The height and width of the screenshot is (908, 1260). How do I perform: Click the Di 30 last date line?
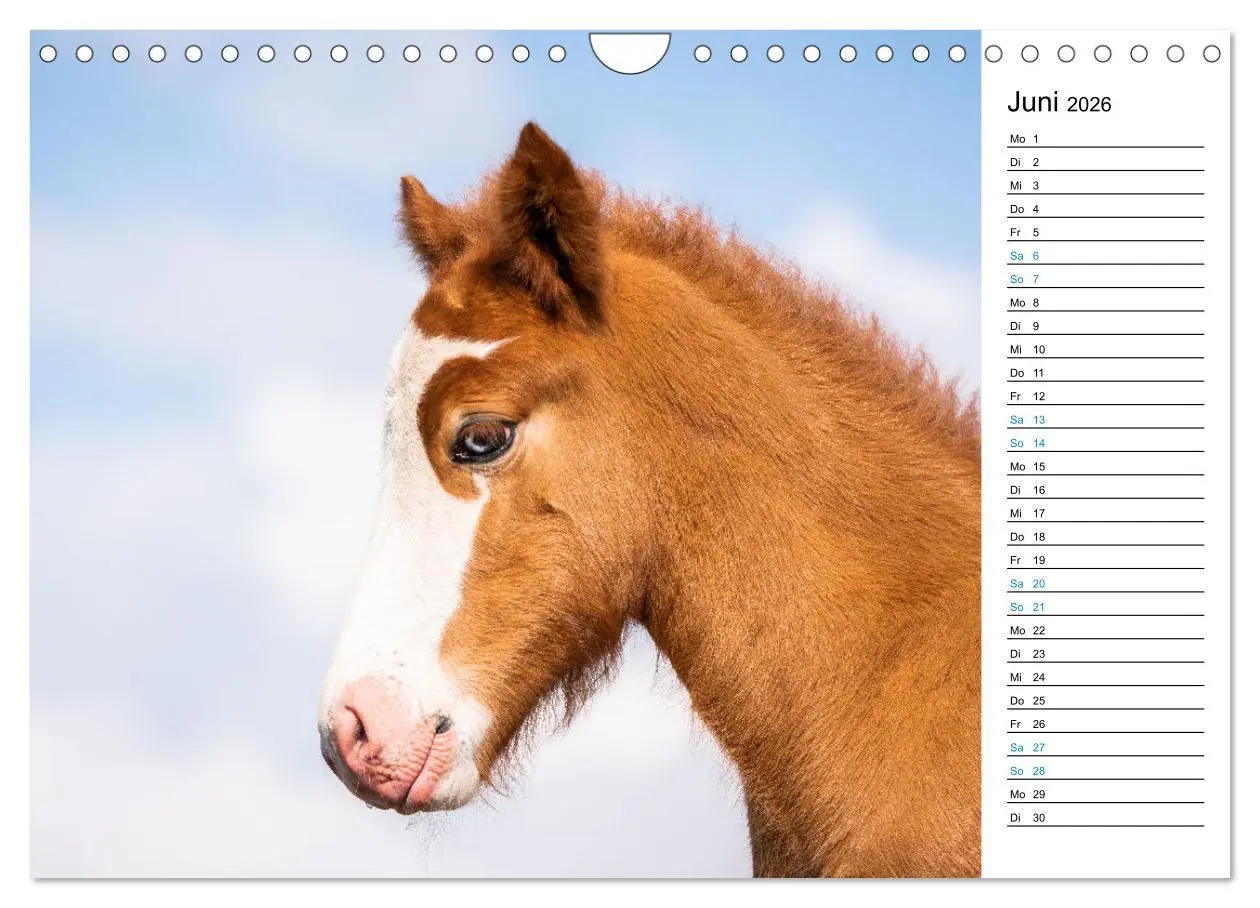(x=1105, y=818)
